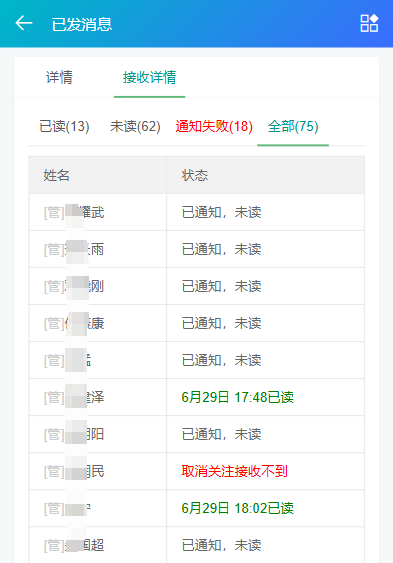Viewport: 393px width, 563px height.
Task: Show the 未读(62) filter list
Action: pos(135,126)
